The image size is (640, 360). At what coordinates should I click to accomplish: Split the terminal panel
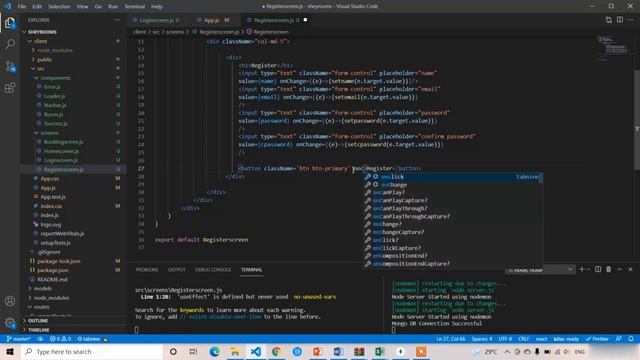tap(598, 269)
